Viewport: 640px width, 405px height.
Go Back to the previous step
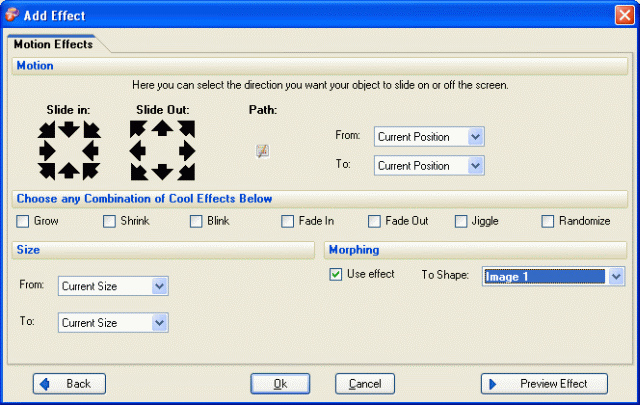pos(69,384)
